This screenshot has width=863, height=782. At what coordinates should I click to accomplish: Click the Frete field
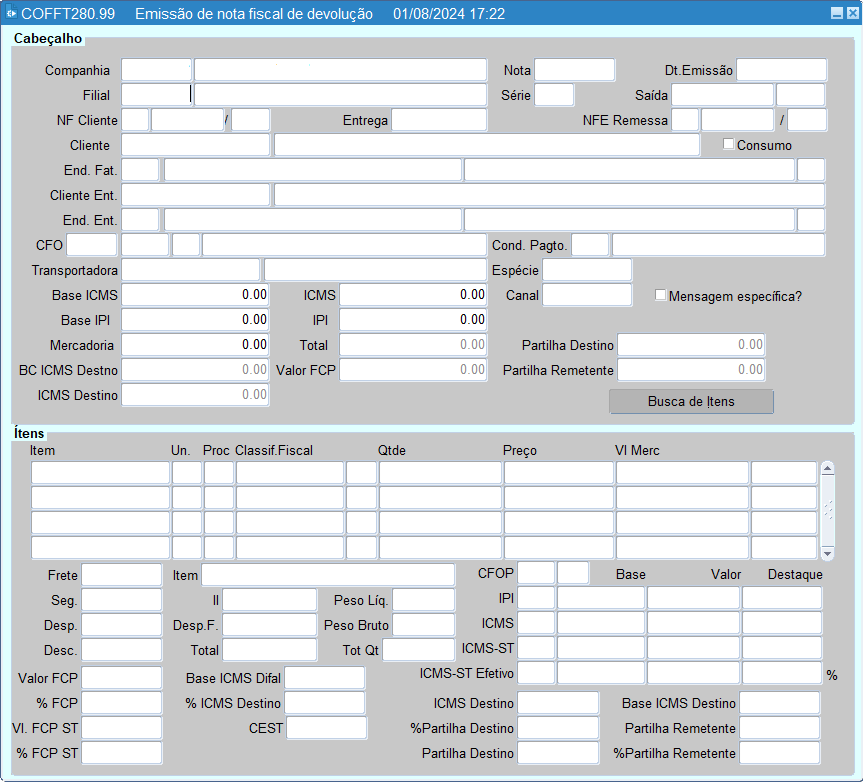tap(121, 575)
